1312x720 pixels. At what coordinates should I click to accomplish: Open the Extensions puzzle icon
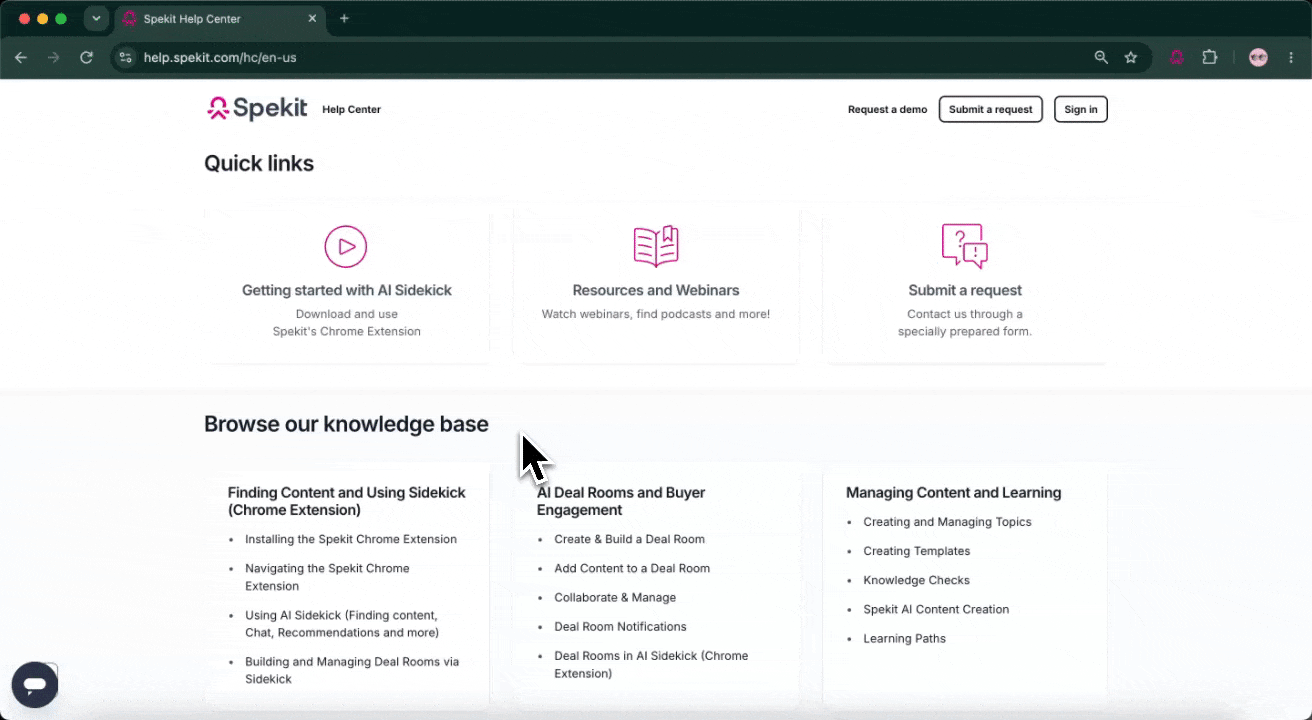(x=1210, y=57)
